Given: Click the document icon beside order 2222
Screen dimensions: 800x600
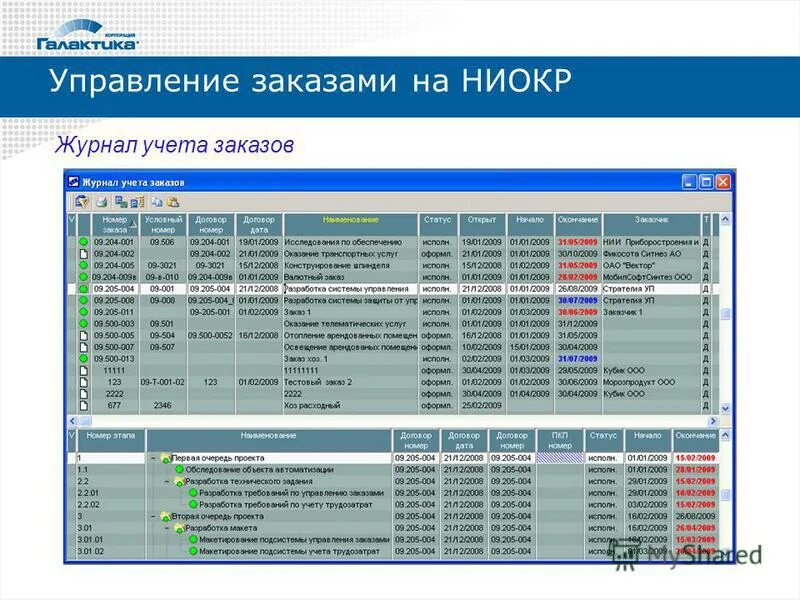Looking at the screenshot, I should pos(85,393).
